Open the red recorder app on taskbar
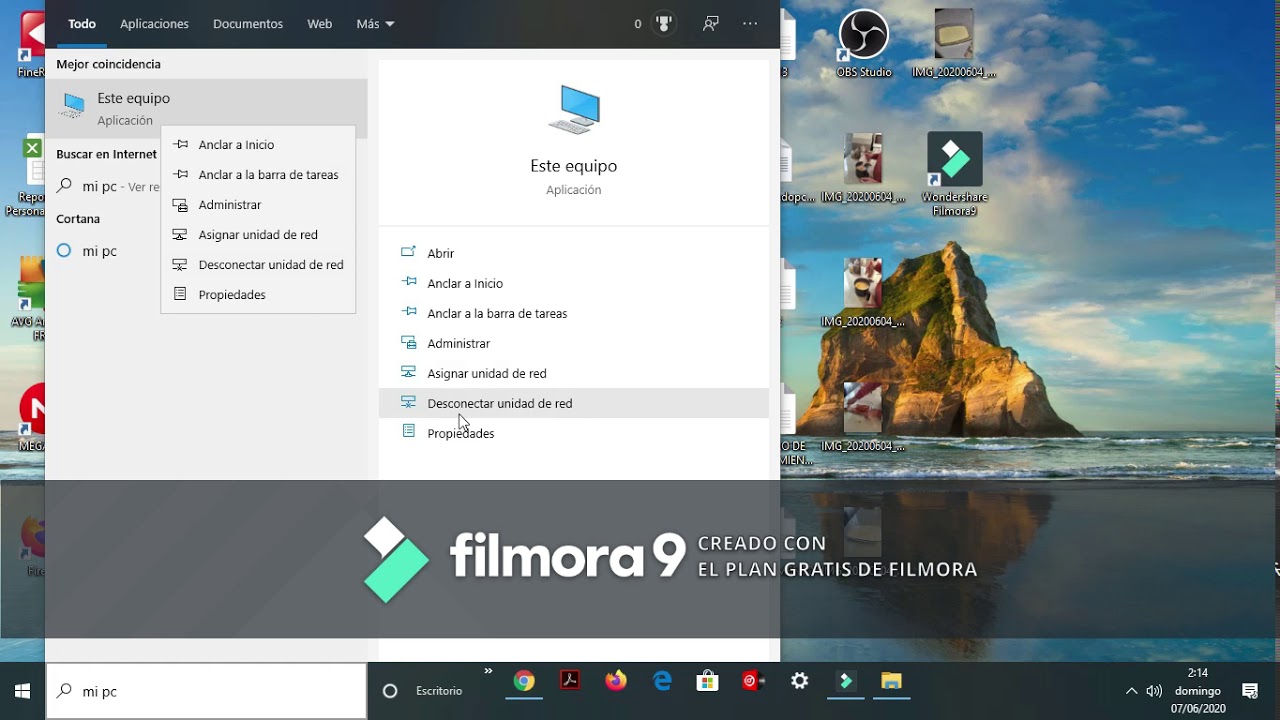The image size is (1280, 720). click(x=754, y=682)
